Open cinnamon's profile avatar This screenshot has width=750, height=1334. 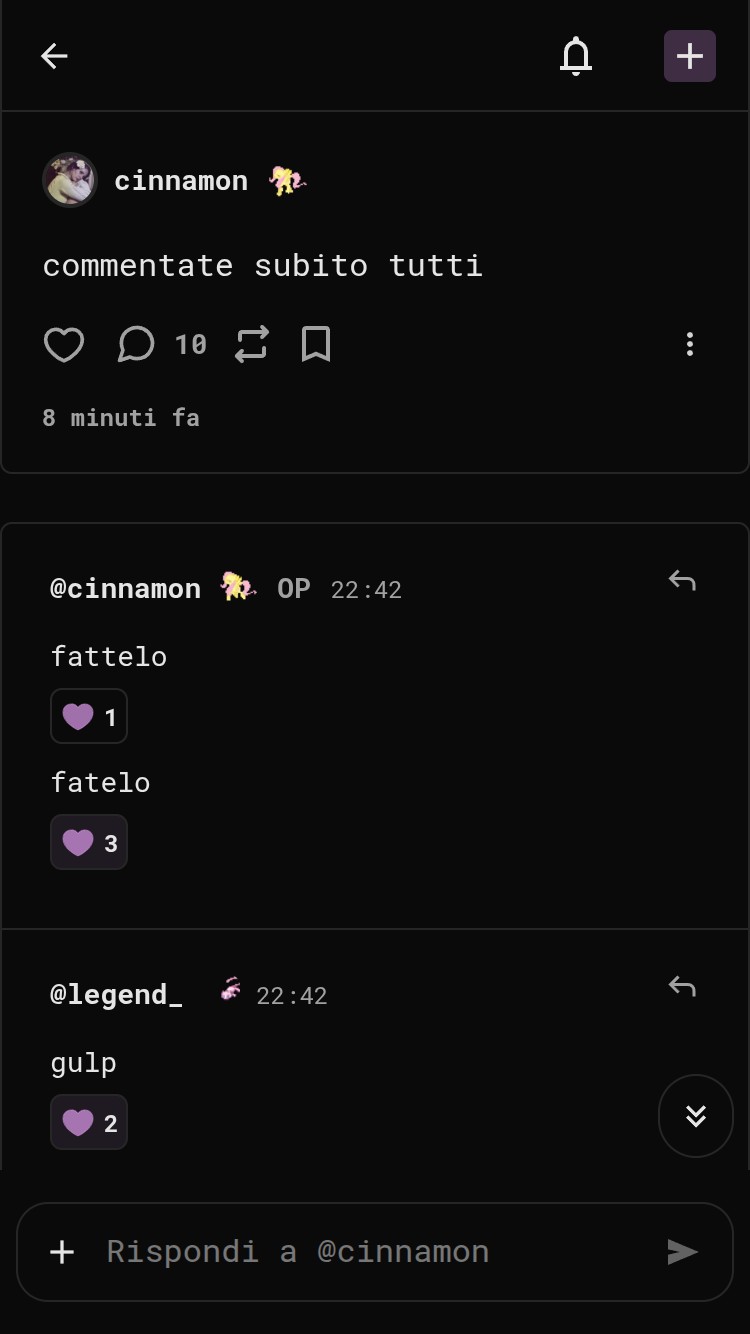click(70, 180)
